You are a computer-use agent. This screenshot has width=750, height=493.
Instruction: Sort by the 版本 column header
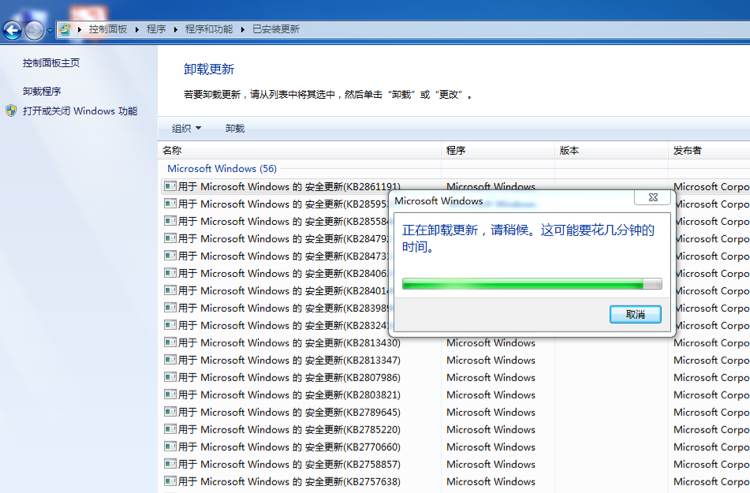click(x=611, y=150)
